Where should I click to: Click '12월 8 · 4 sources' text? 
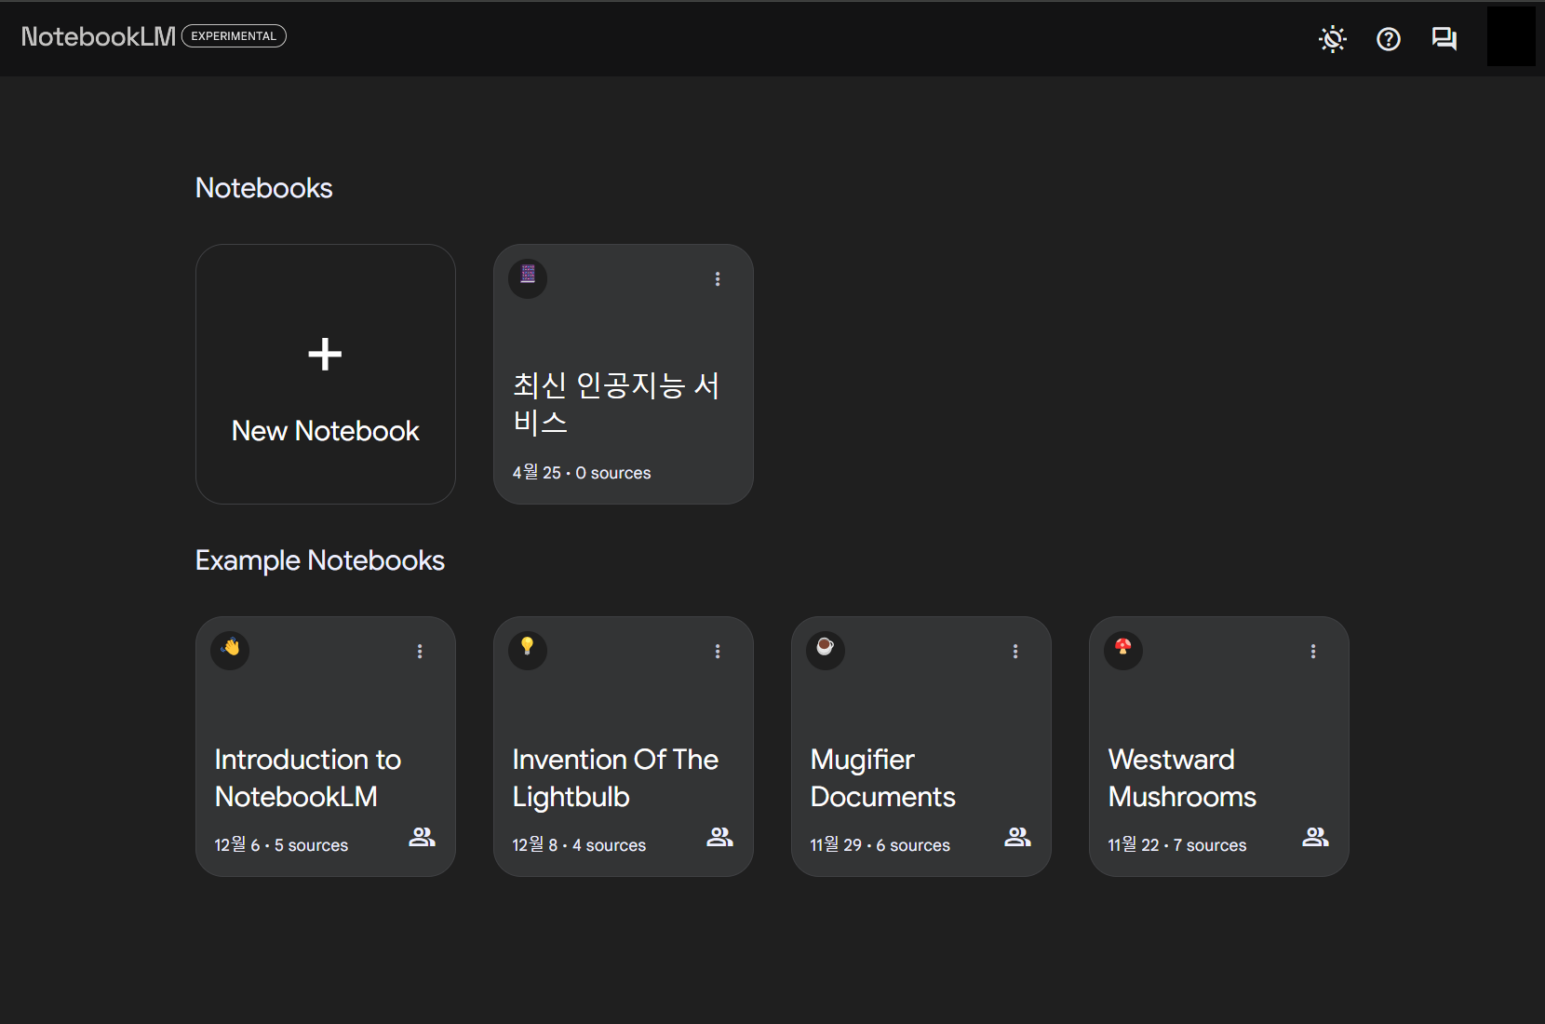[579, 845]
